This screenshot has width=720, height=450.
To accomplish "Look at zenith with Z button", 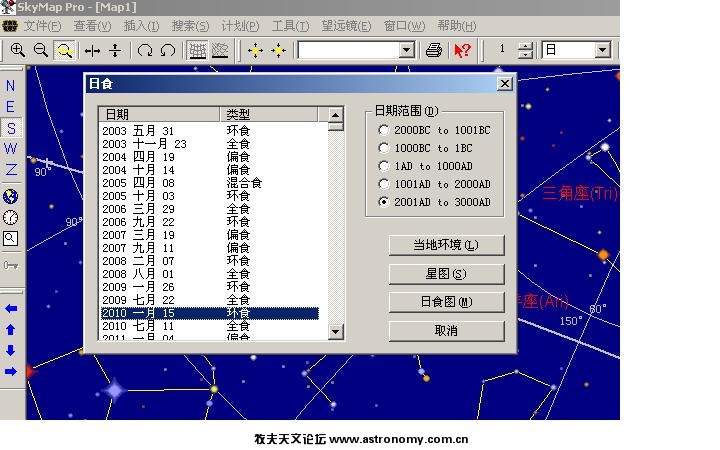I will point(10,169).
